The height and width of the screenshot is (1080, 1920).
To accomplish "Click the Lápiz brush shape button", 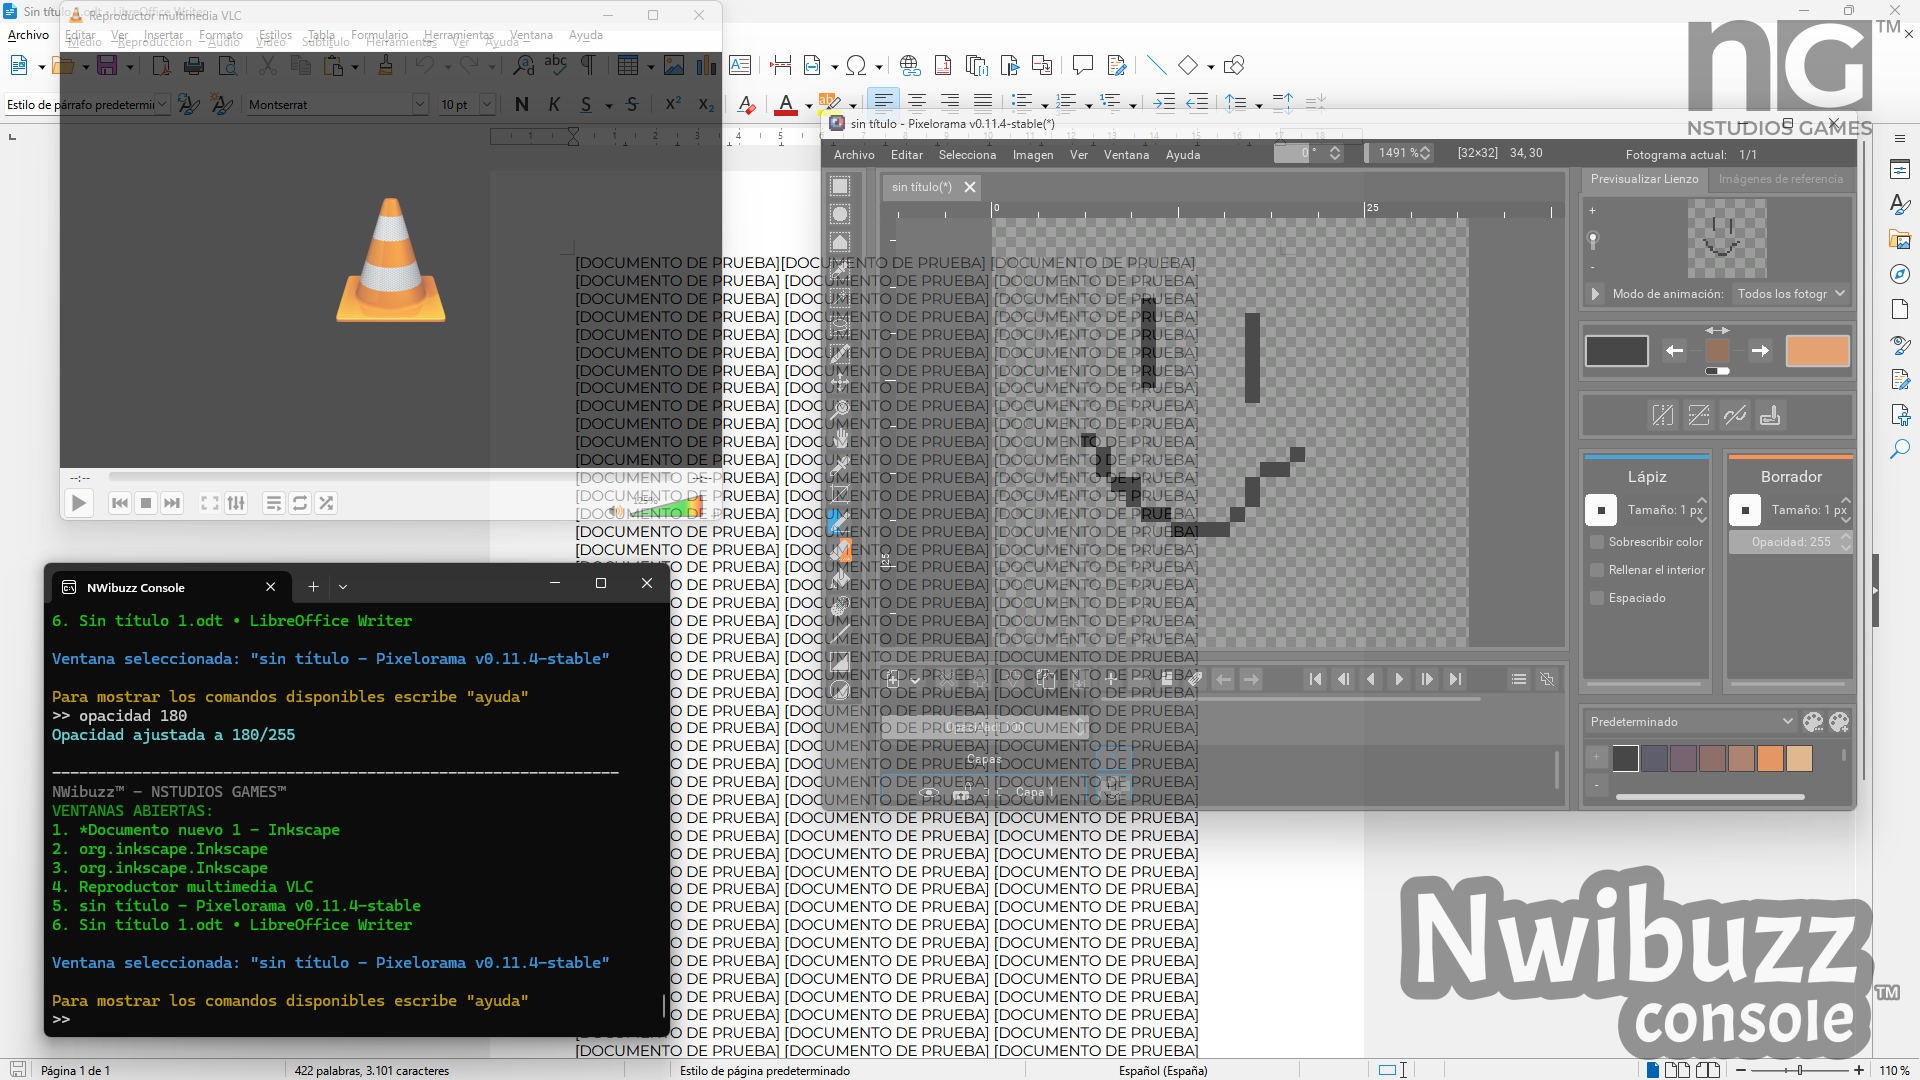I will click(x=1601, y=510).
